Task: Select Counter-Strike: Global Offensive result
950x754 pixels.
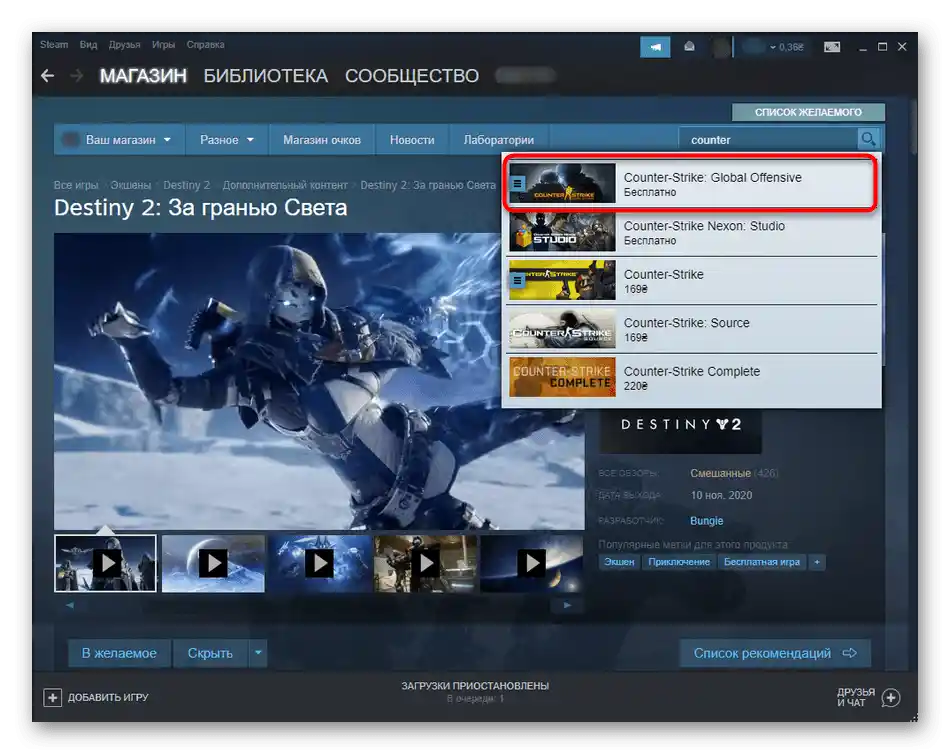Action: point(691,183)
